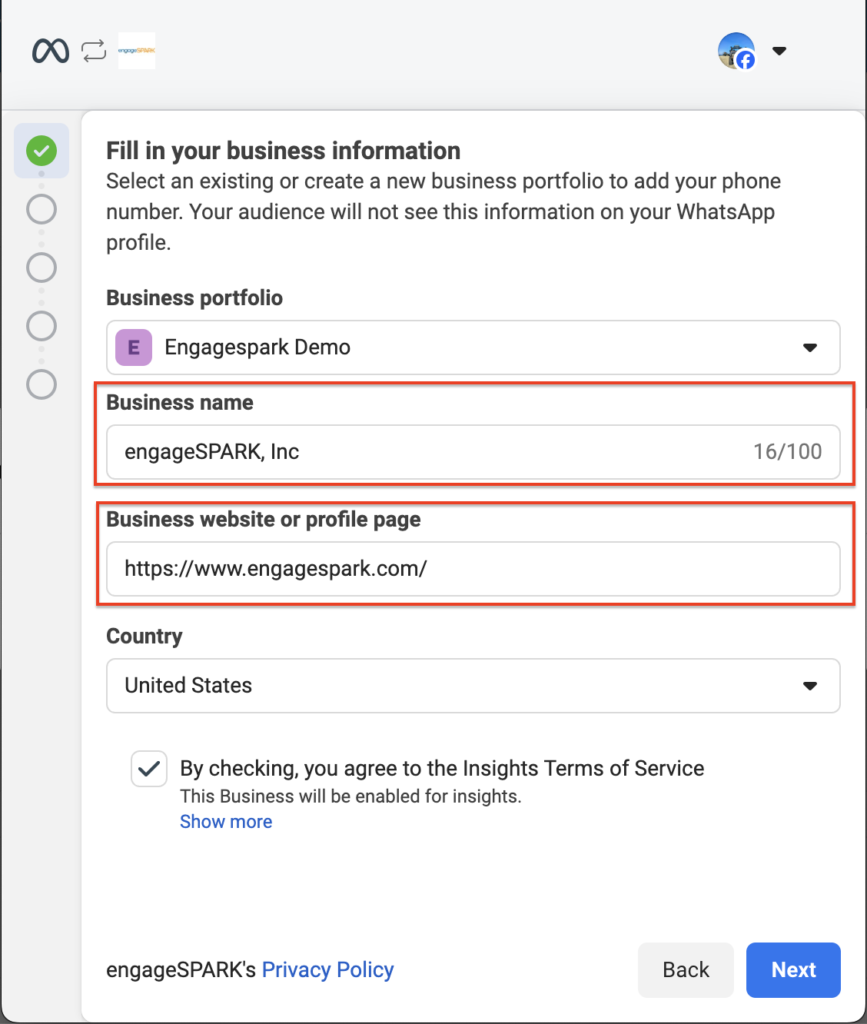This screenshot has height=1024, width=867.
Task: Select the third step circle in sidebar
Action: coord(41,268)
